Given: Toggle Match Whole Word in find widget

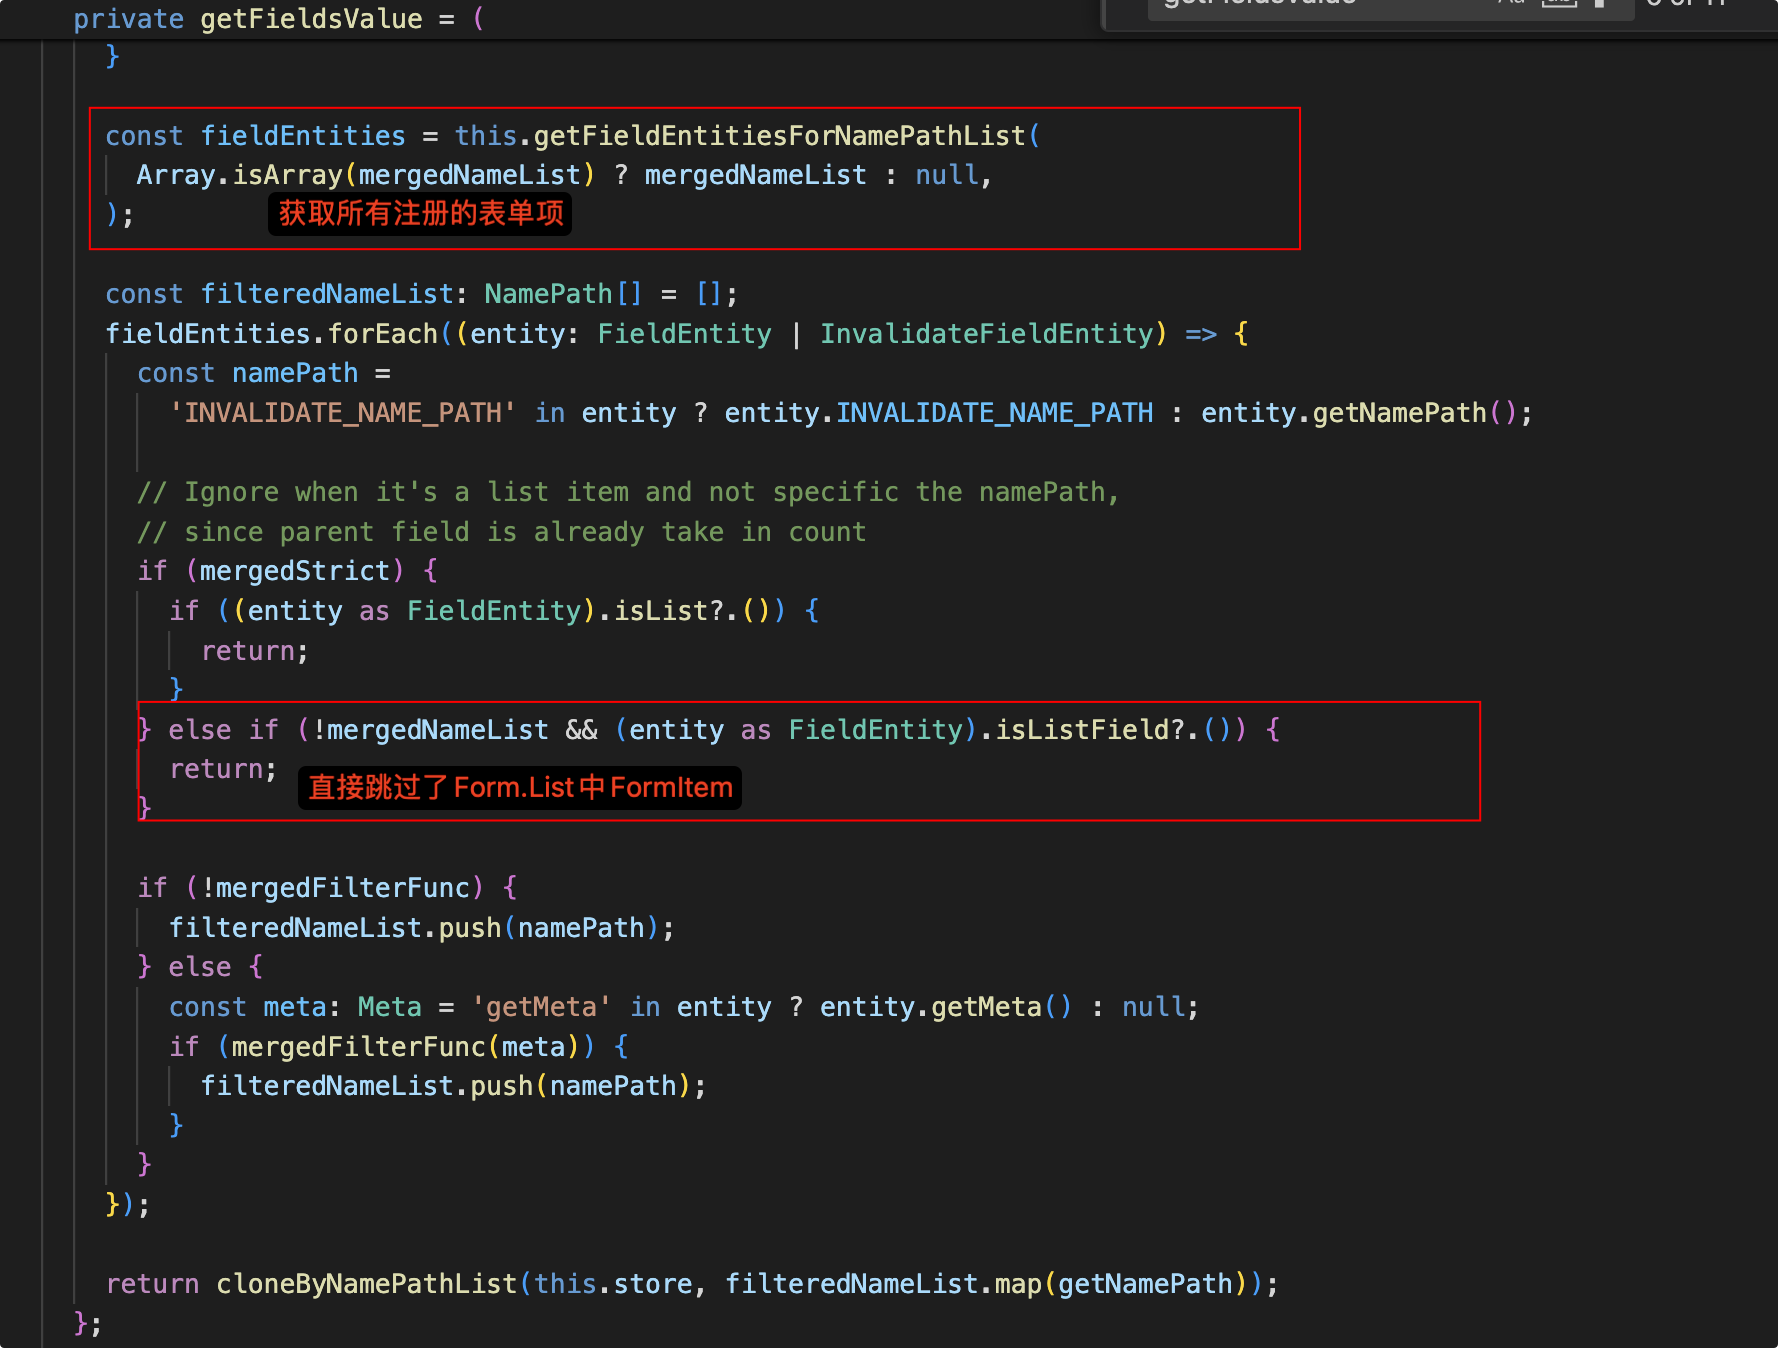Looking at the screenshot, I should 1558,4.
